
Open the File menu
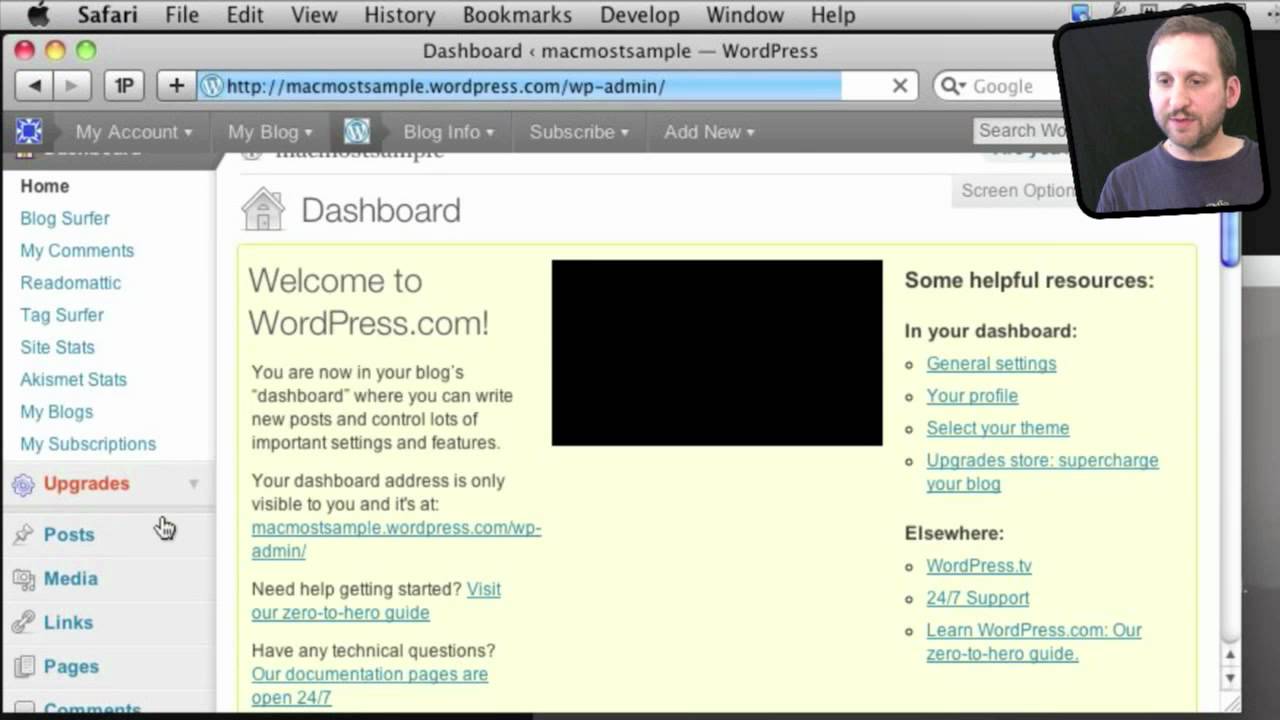coord(182,15)
